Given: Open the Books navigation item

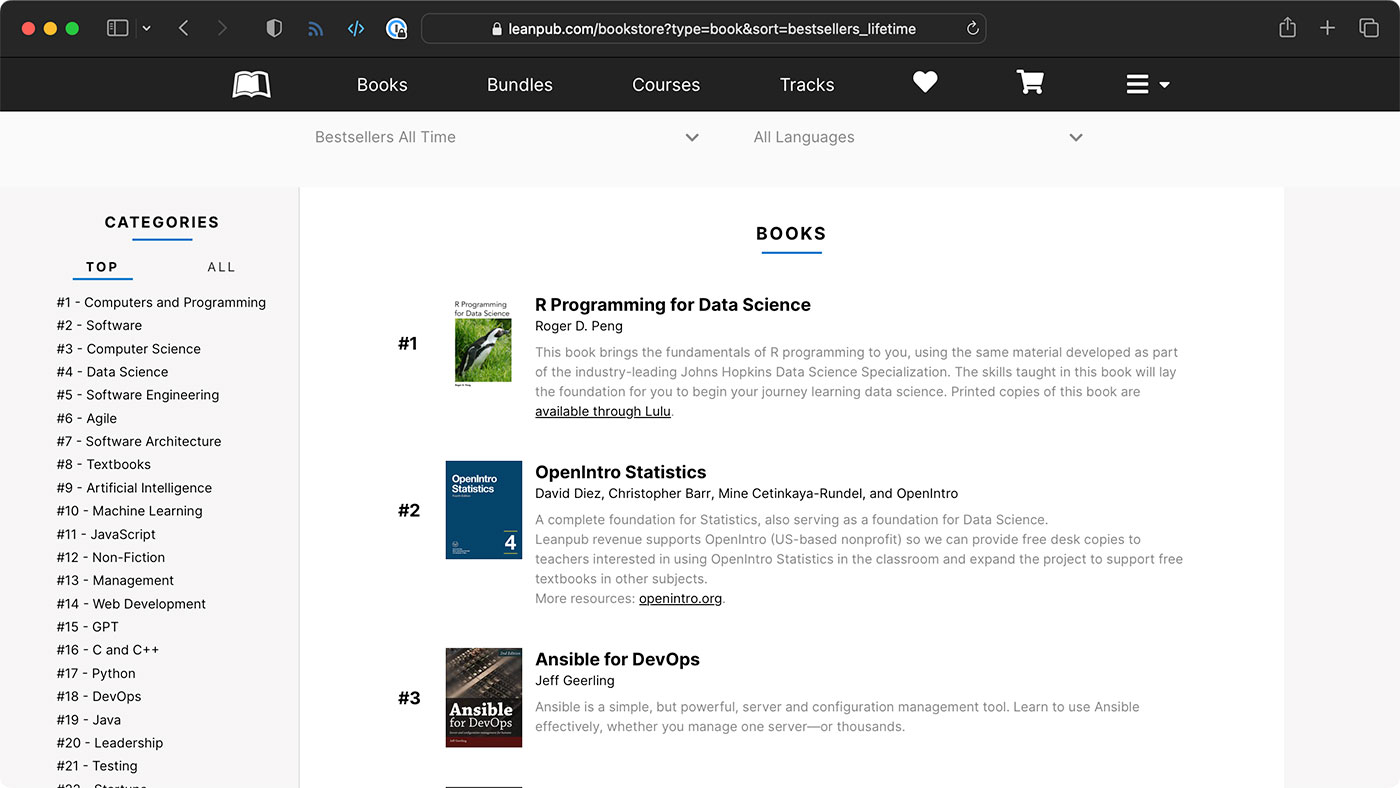Looking at the screenshot, I should [x=382, y=85].
